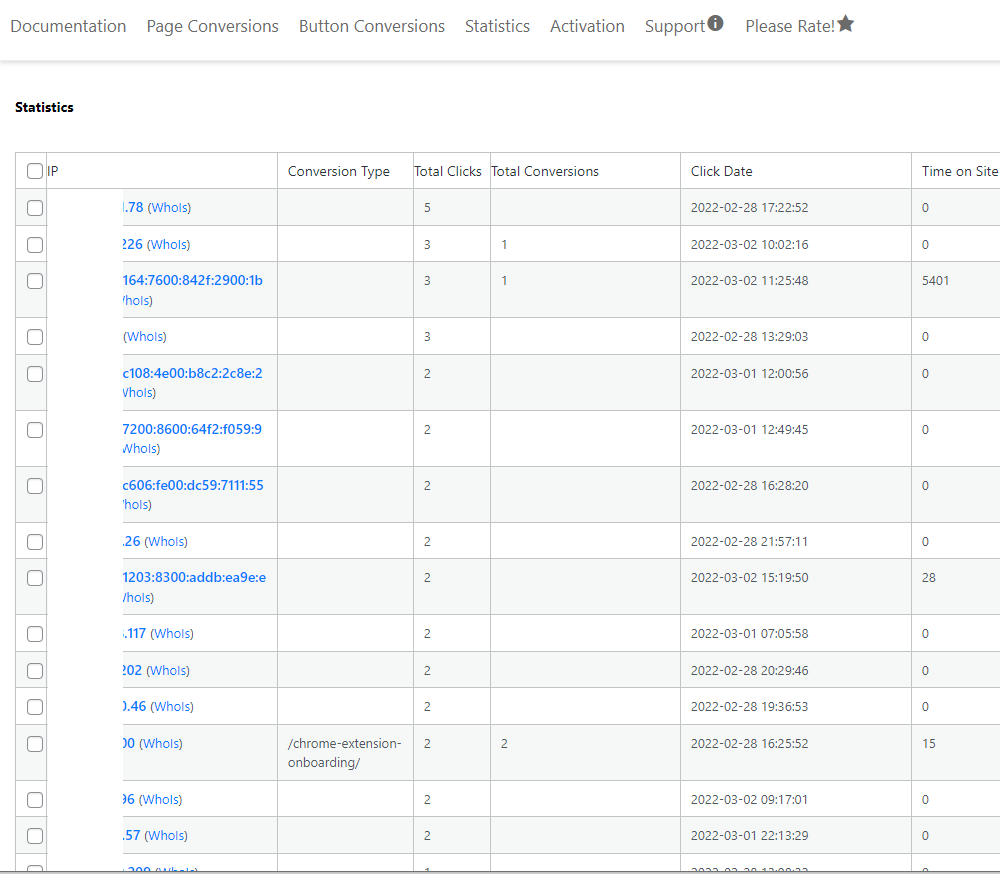Screen dimensions: 1000x874
Task: Click the Please Rate! link
Action: 788,26
